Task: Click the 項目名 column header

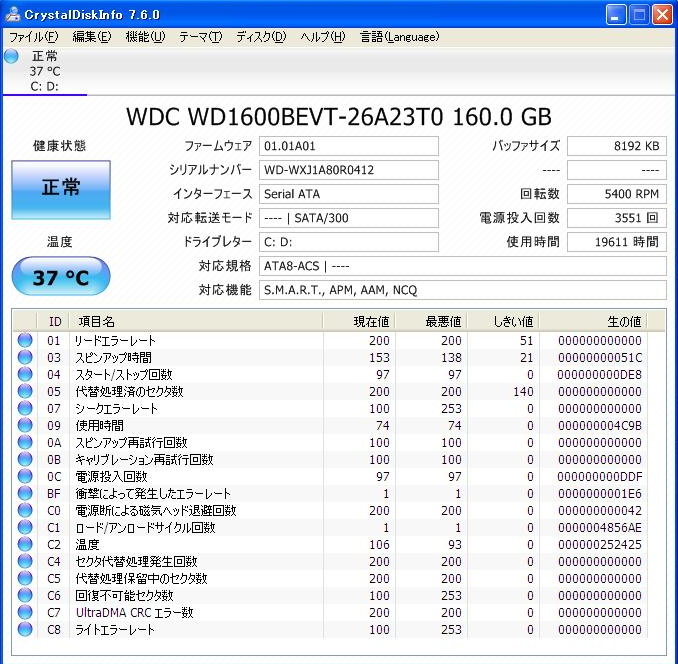Action: coord(196,322)
